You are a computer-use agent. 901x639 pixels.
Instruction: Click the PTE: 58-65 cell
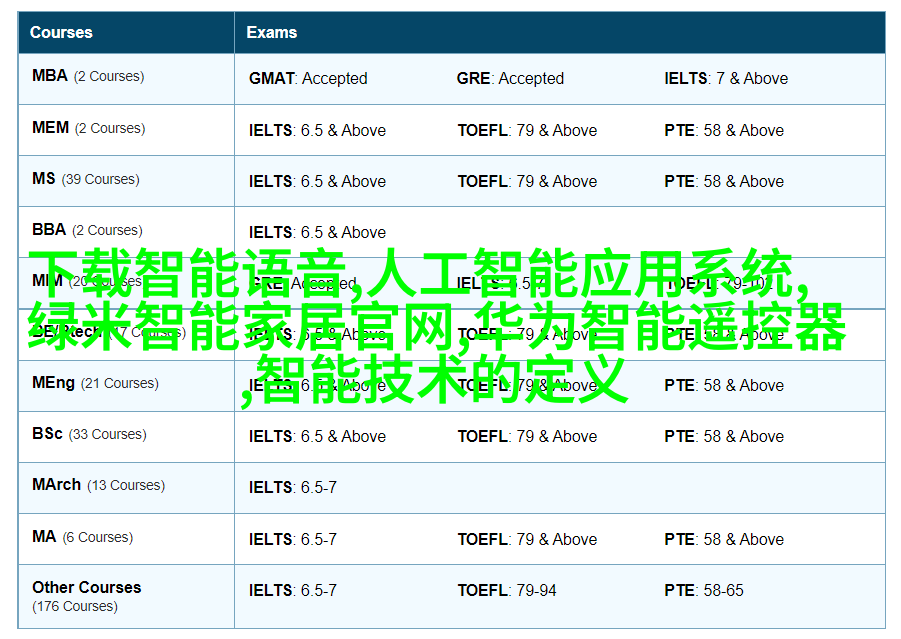[704, 591]
